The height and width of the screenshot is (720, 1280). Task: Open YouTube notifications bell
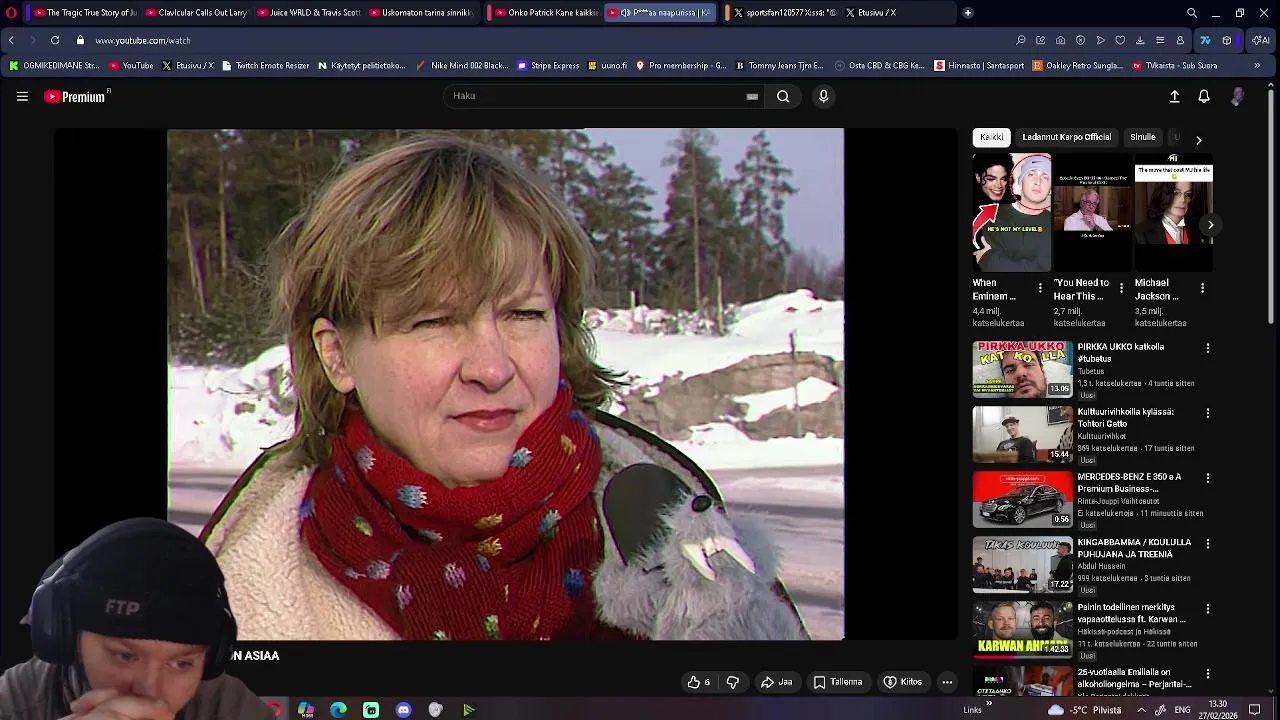coord(1204,96)
